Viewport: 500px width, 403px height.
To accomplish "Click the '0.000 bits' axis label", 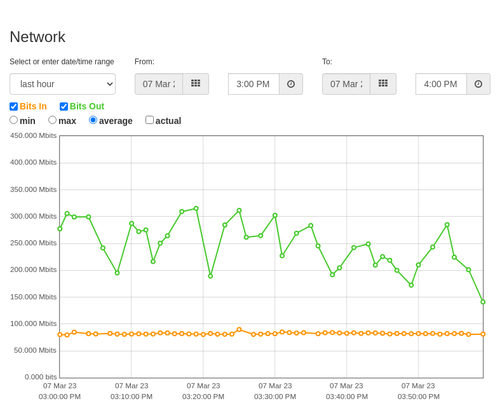I will [x=41, y=377].
